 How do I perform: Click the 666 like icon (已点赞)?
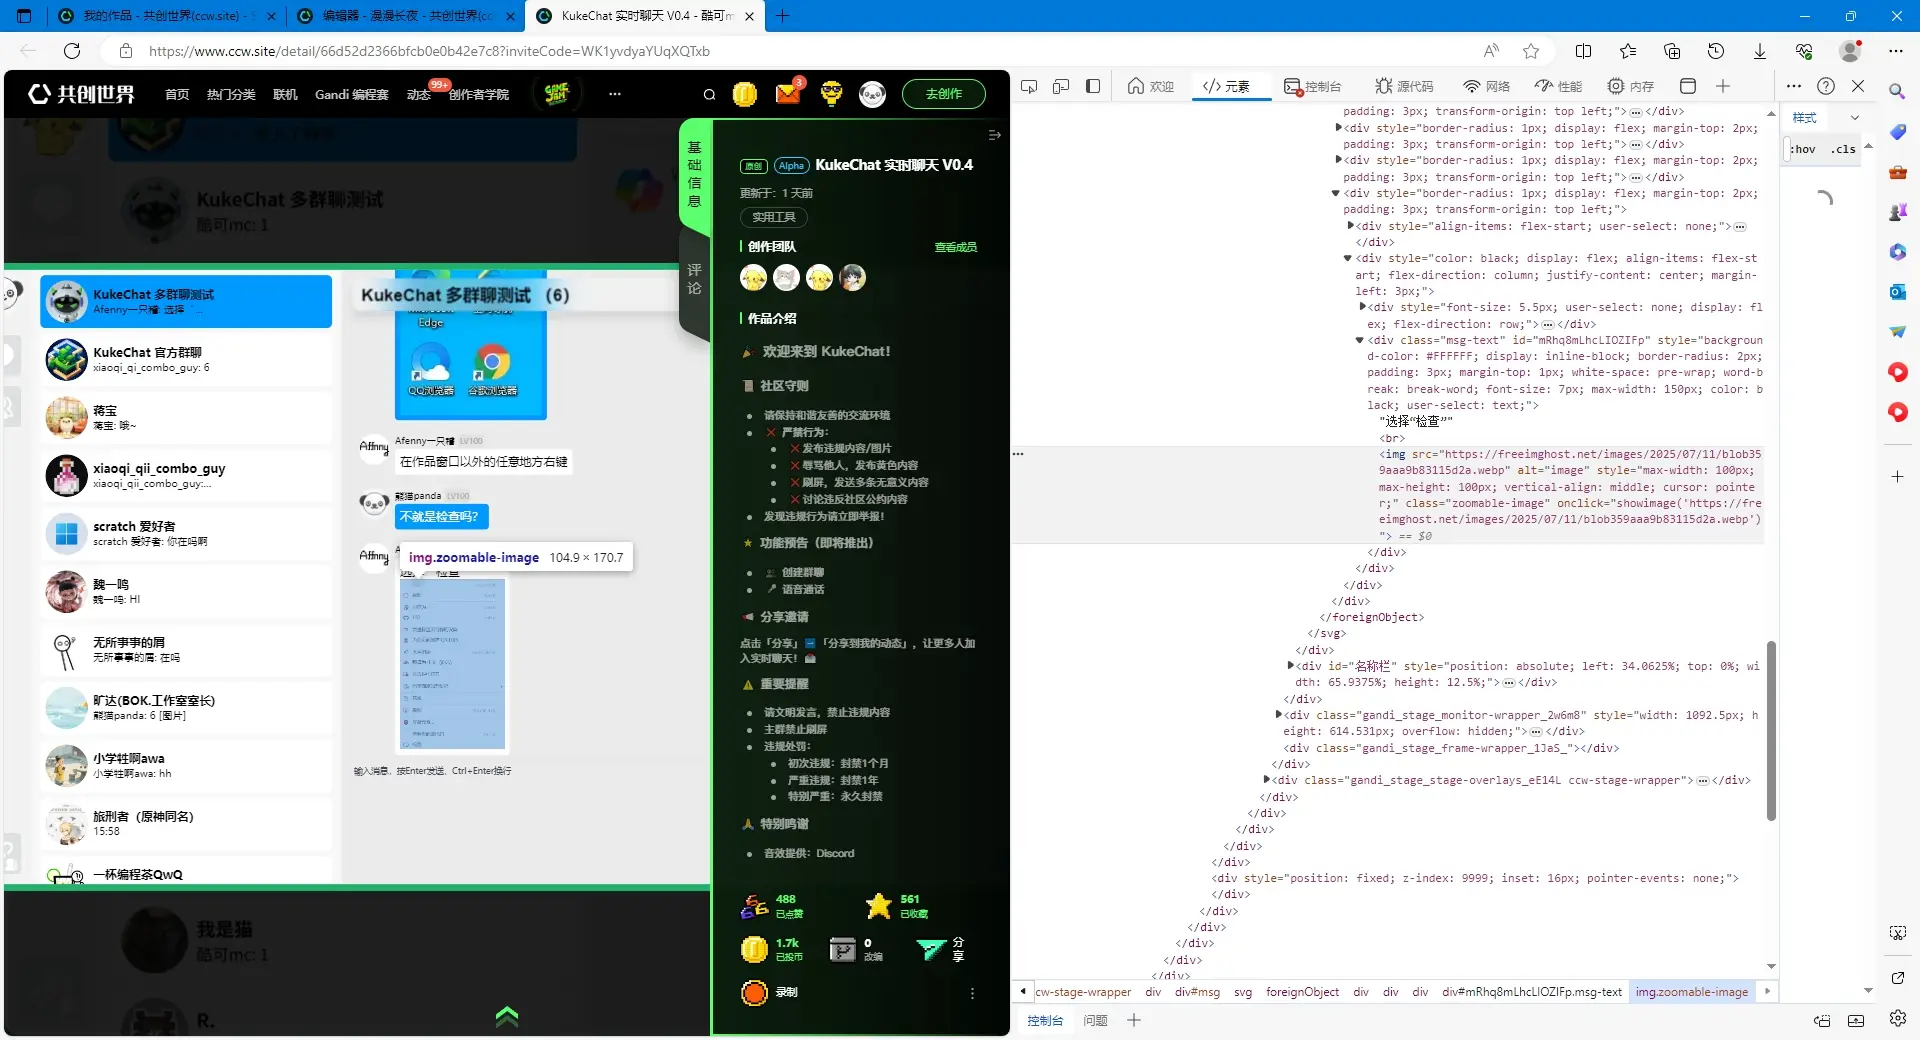tap(755, 907)
